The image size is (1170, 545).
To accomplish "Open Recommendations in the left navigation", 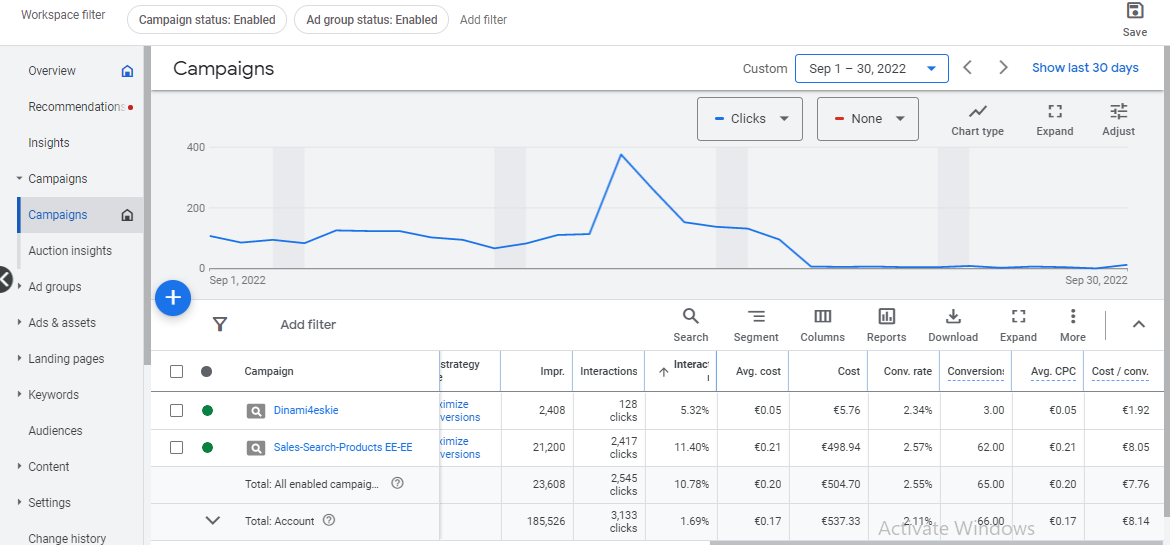I will click(76, 107).
